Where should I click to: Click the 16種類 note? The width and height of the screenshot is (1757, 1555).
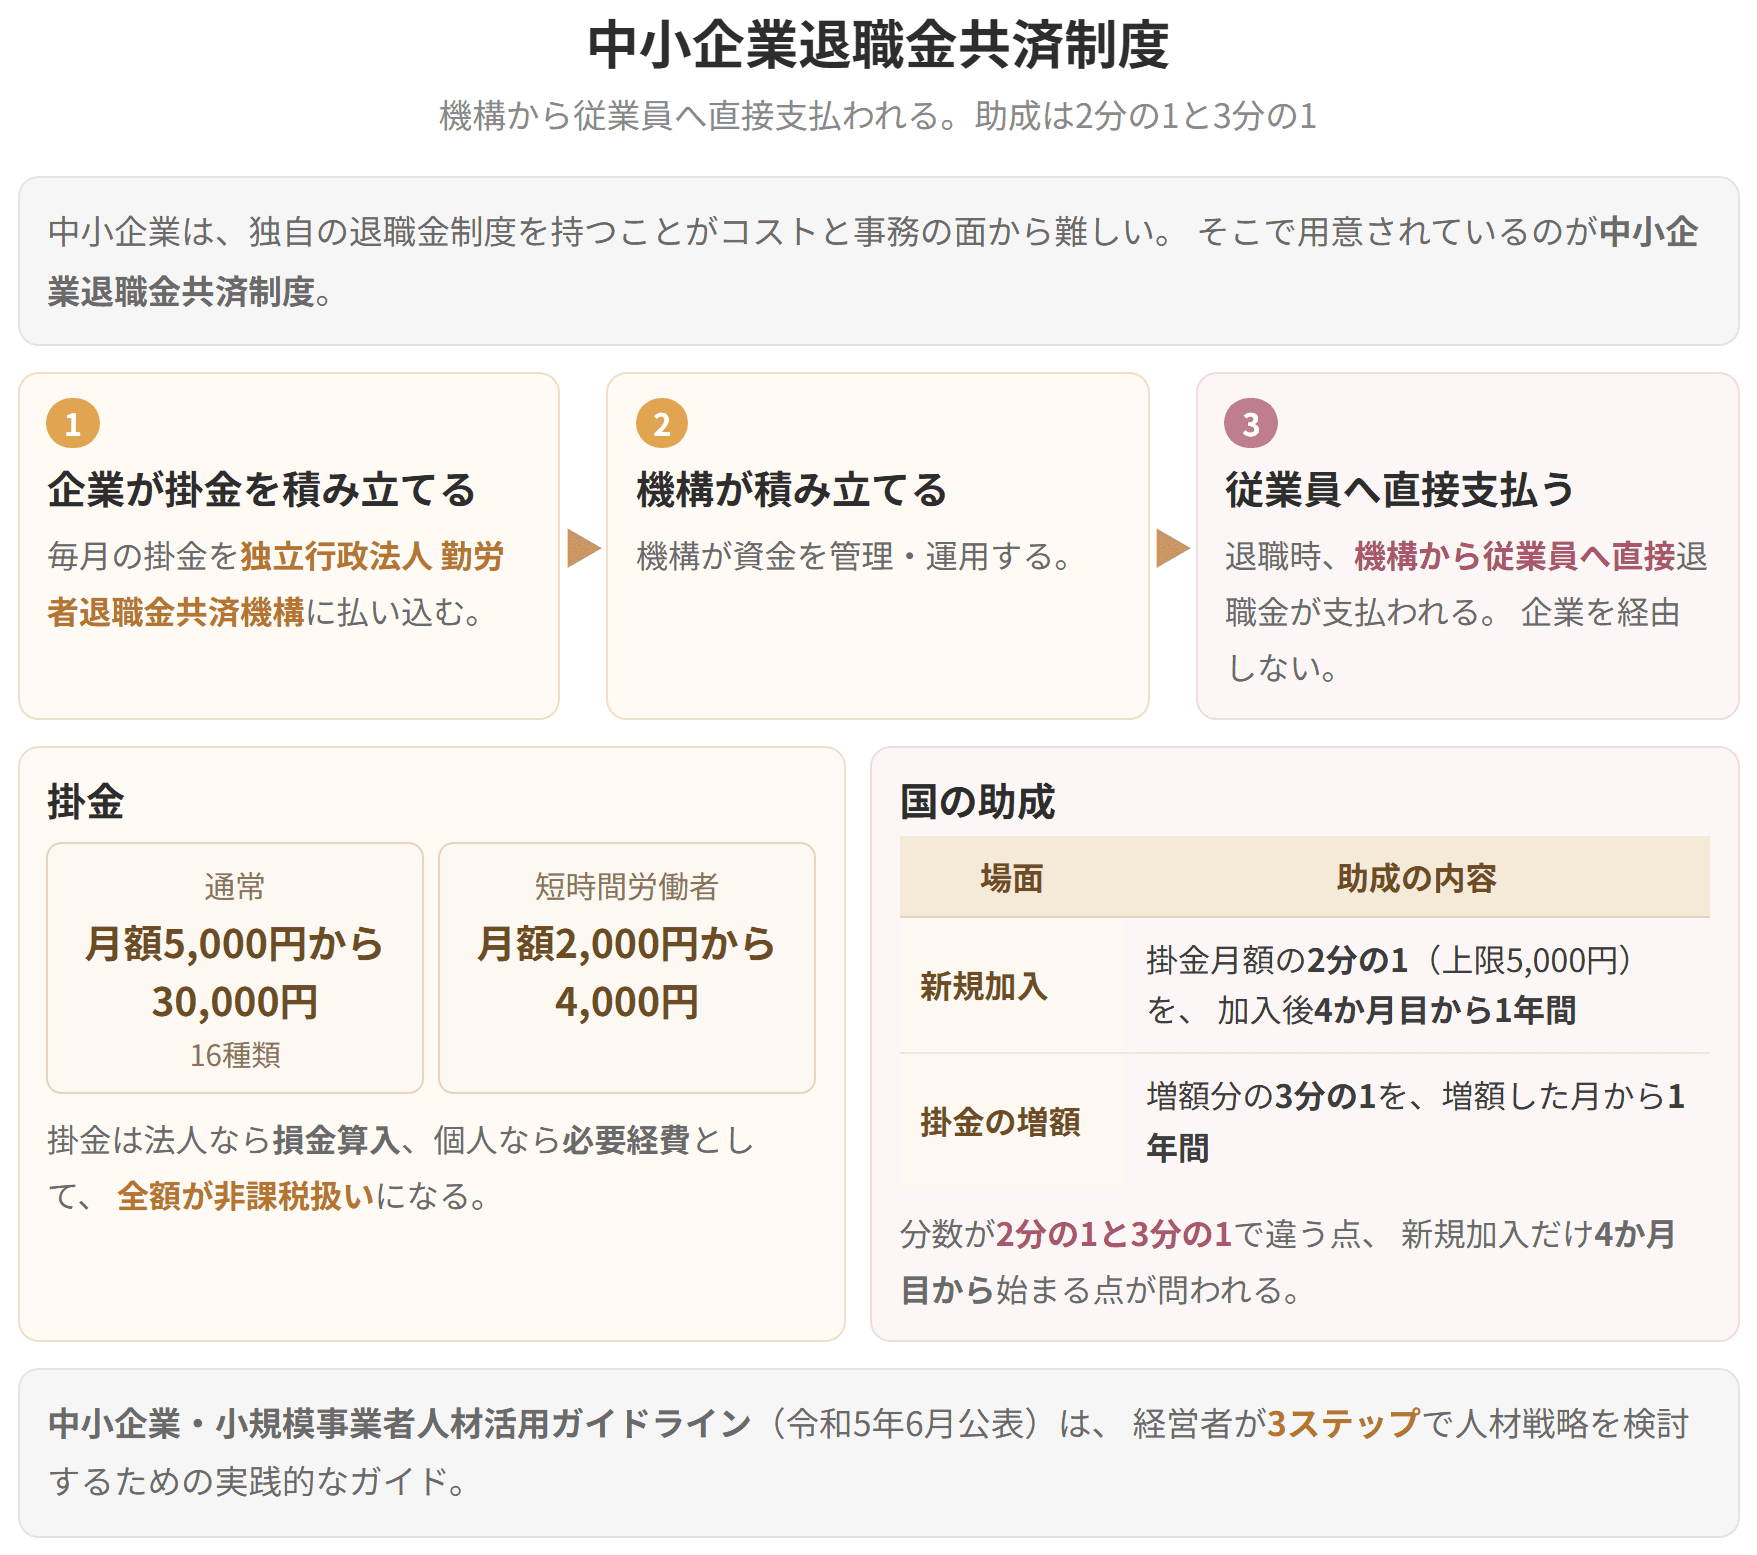[x=235, y=1055]
